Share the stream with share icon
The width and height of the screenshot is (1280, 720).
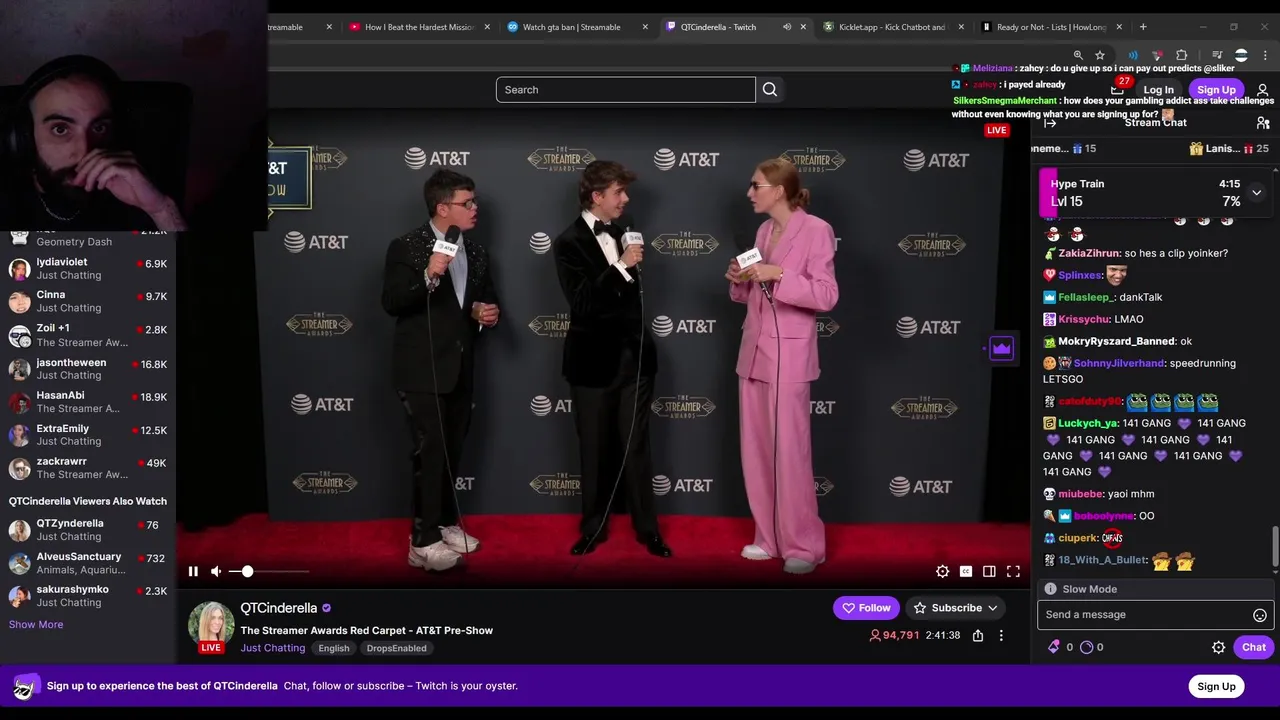(x=978, y=635)
